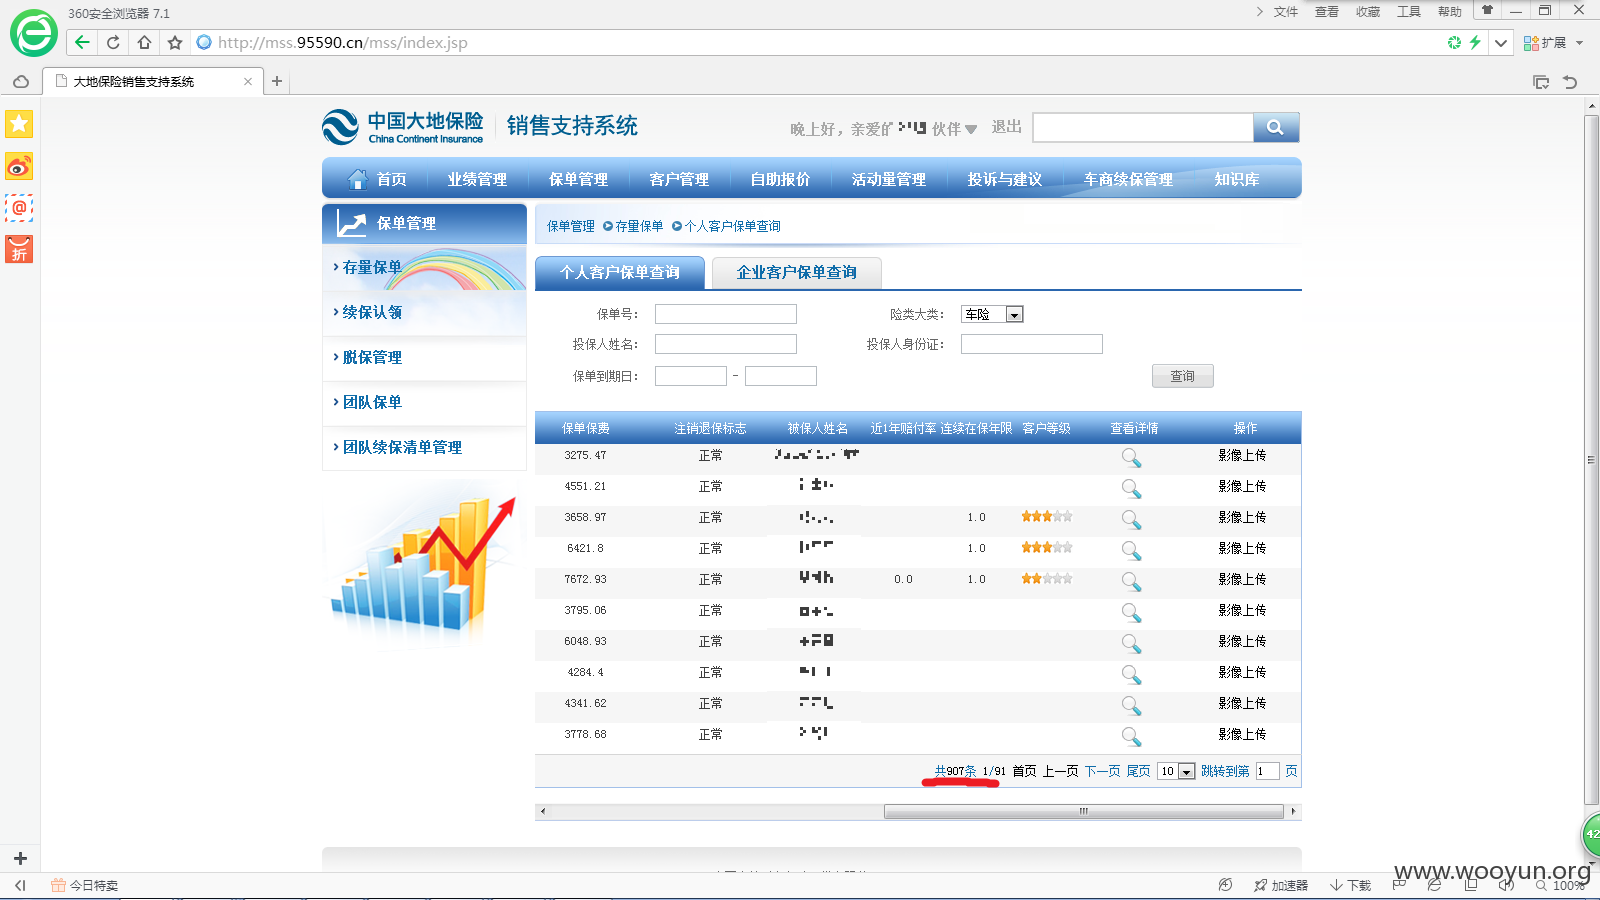Click the vertical page scrollbar
1600x900 pixels.
point(1591,460)
